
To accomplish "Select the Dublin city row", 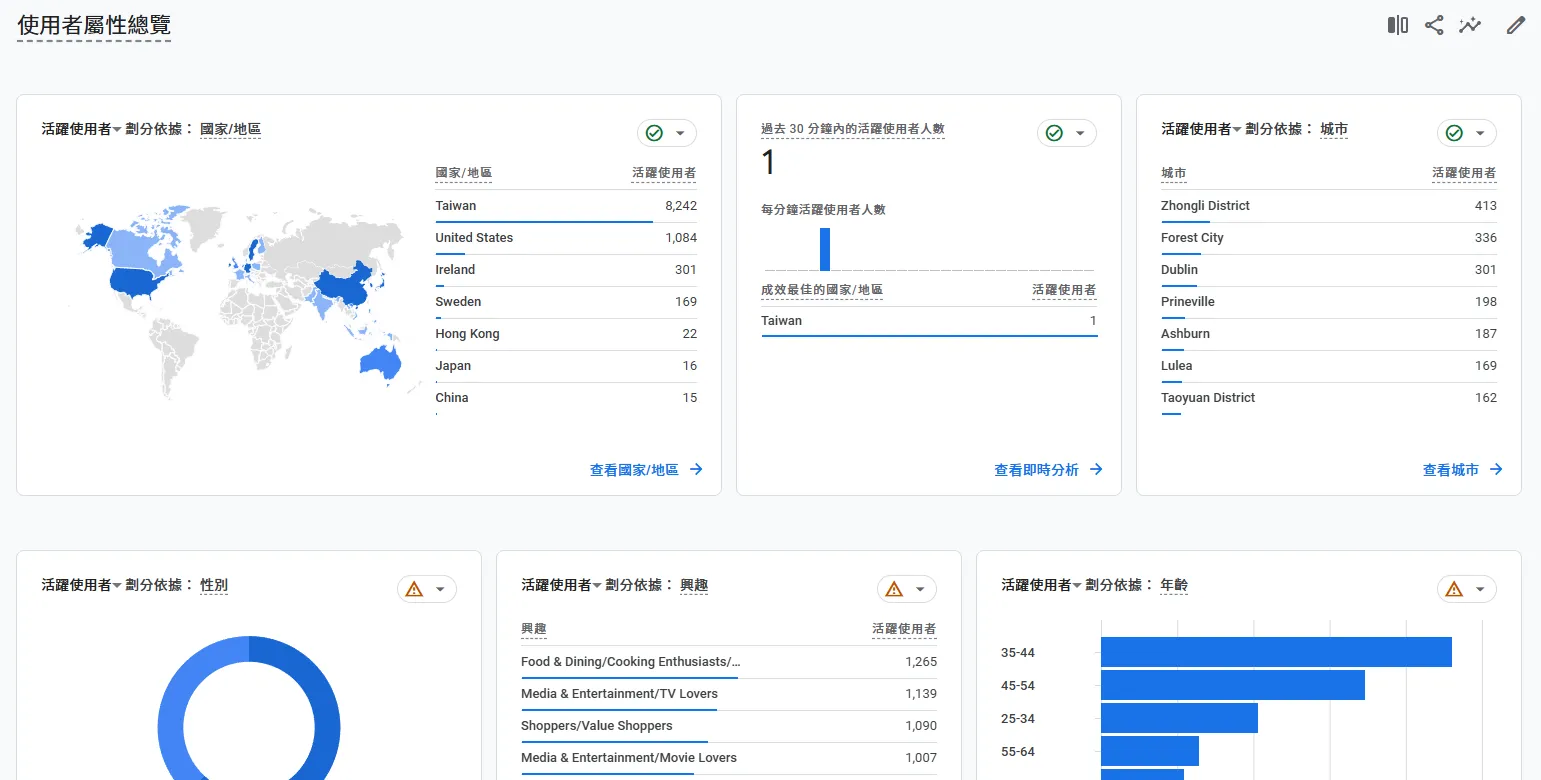I will tap(1329, 270).
